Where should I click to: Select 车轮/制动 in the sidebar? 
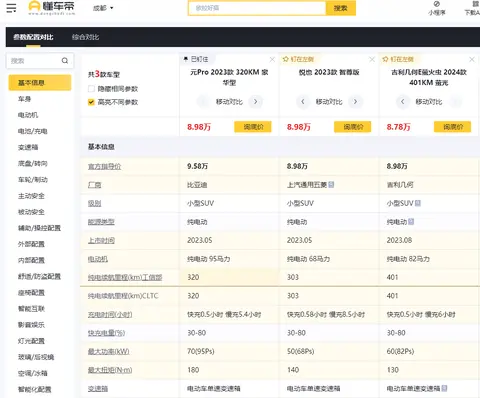(x=32, y=180)
